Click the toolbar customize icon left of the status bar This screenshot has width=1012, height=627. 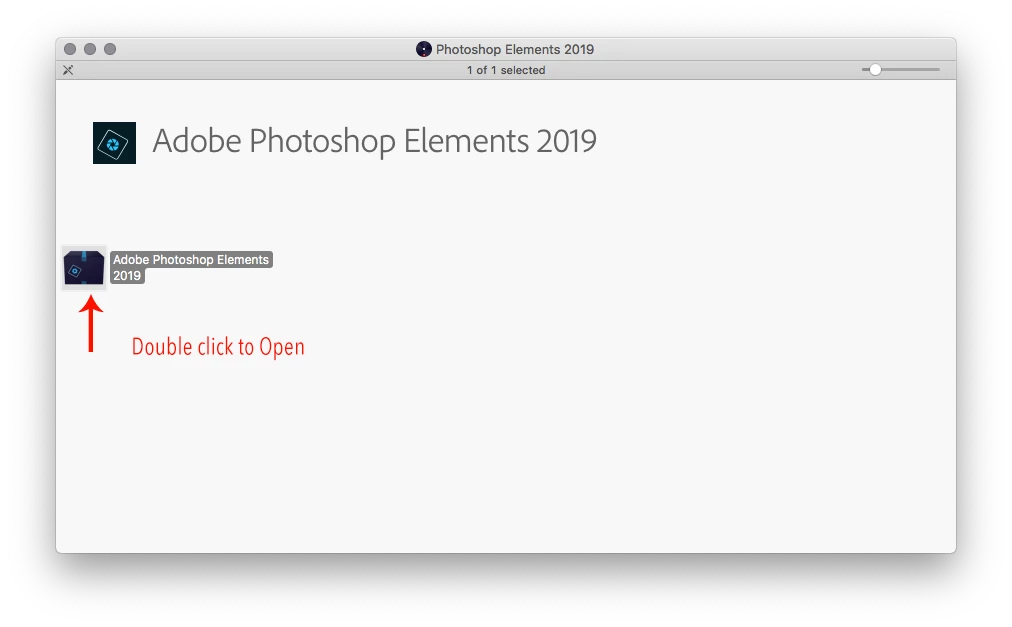point(68,70)
